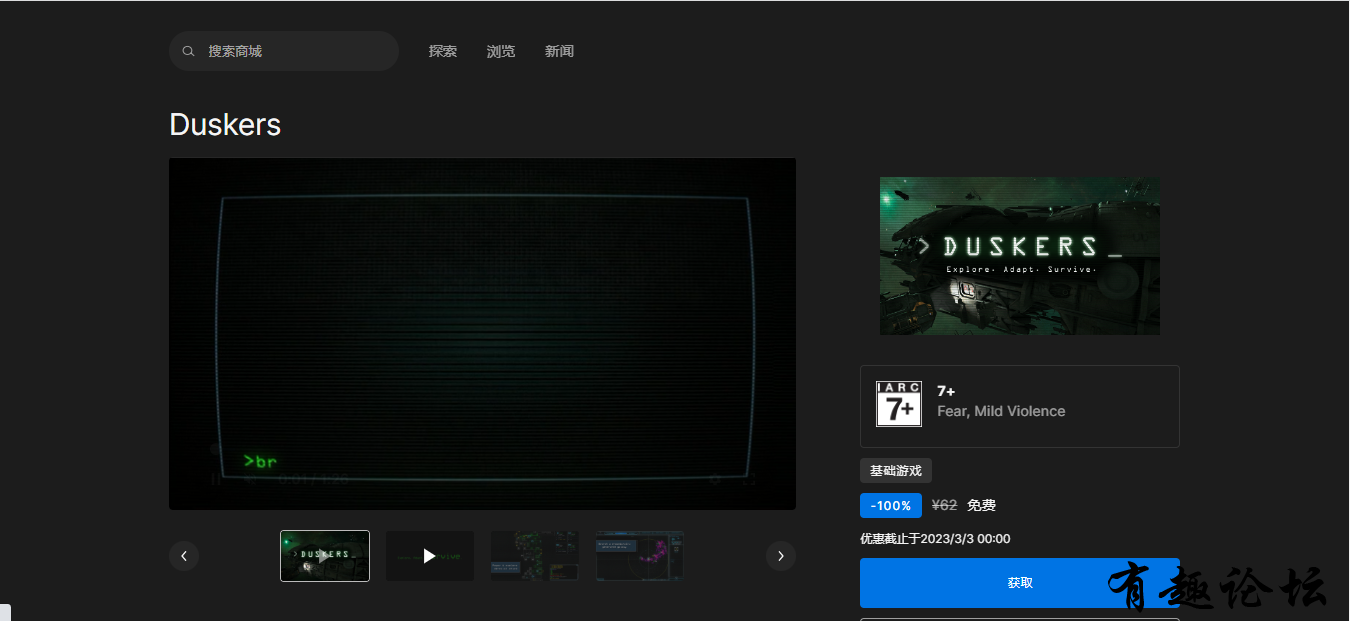This screenshot has height=621, width=1350.
Task: Select the fourth screenshot with pink radar
Action: (640, 556)
